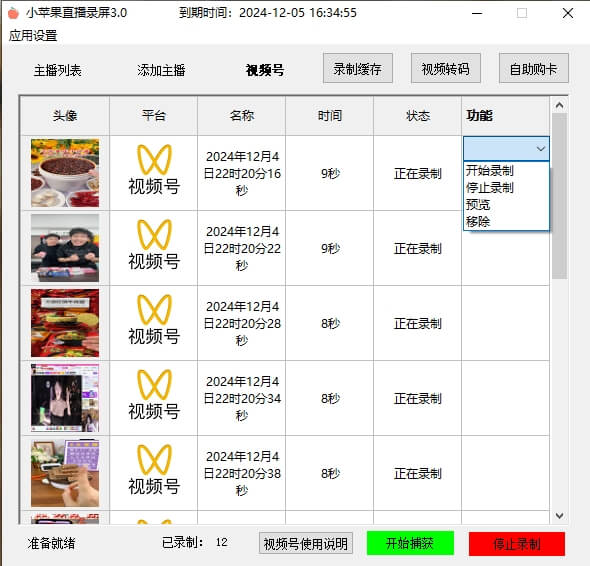The image size is (590, 566).
Task: Click the 自助购卡 button
Action: coord(534,68)
